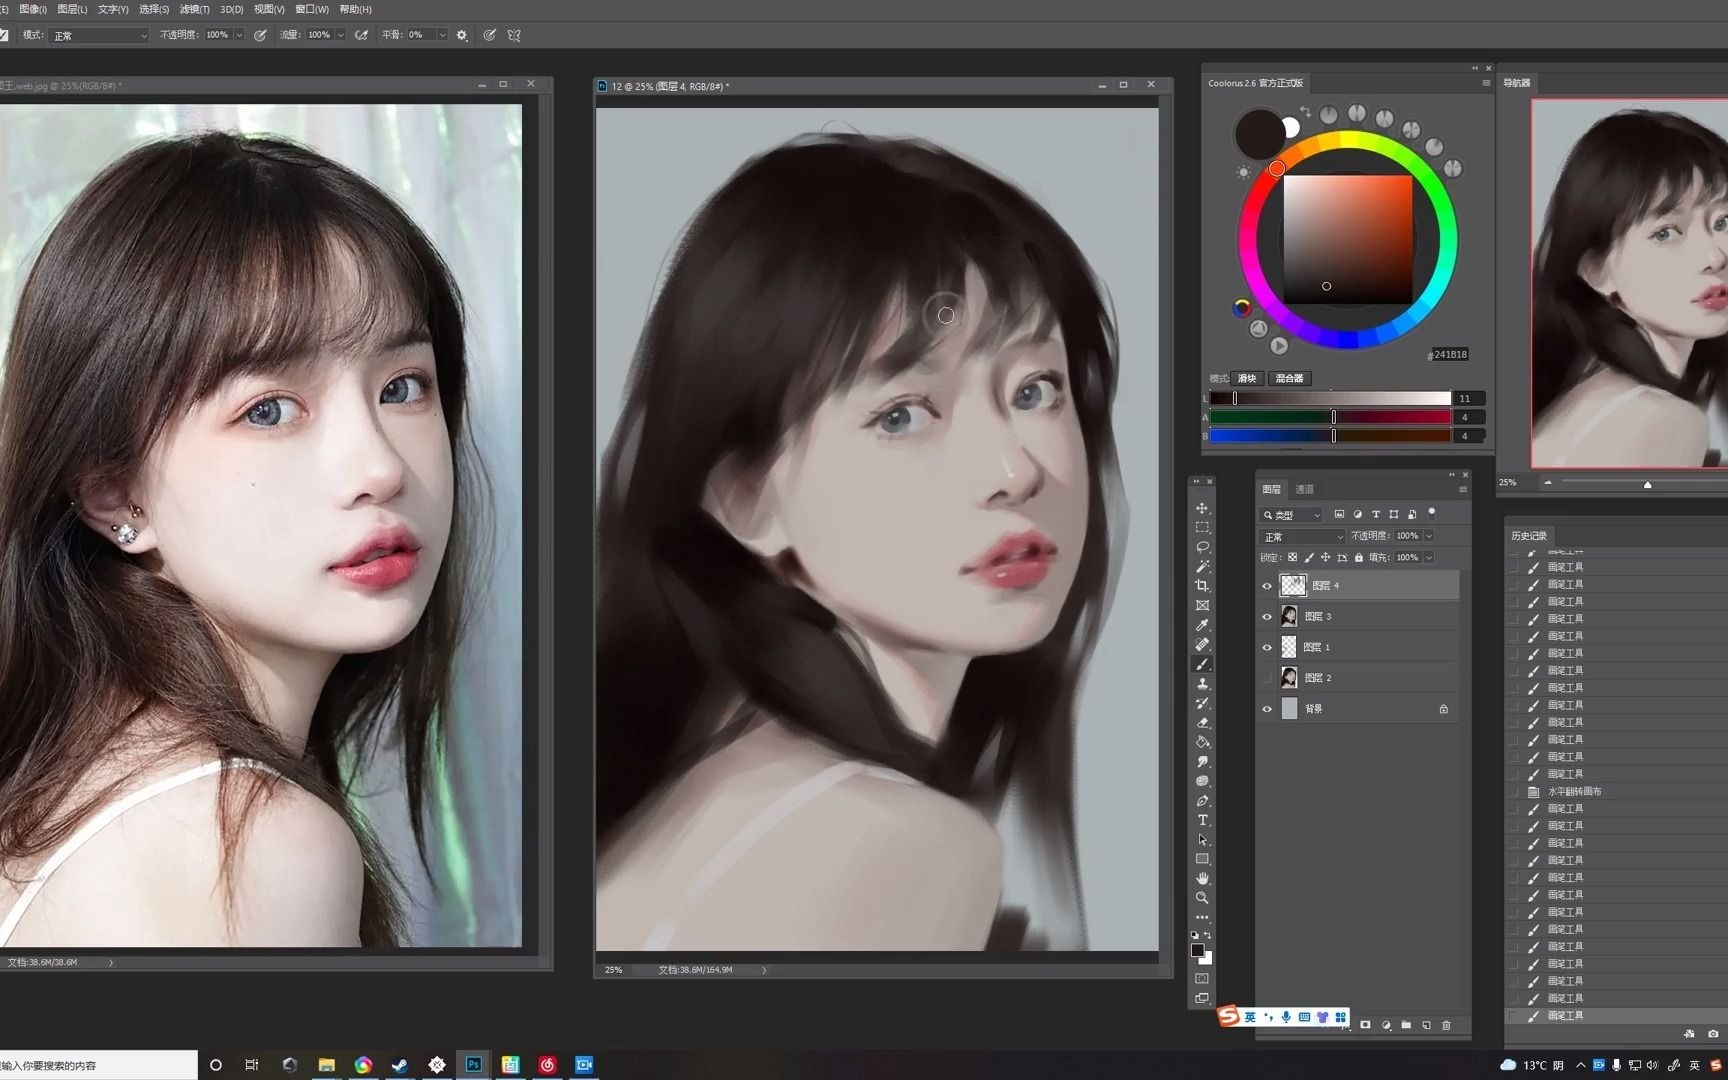Select the Crop tool
The image size is (1728, 1080).
click(1202, 586)
